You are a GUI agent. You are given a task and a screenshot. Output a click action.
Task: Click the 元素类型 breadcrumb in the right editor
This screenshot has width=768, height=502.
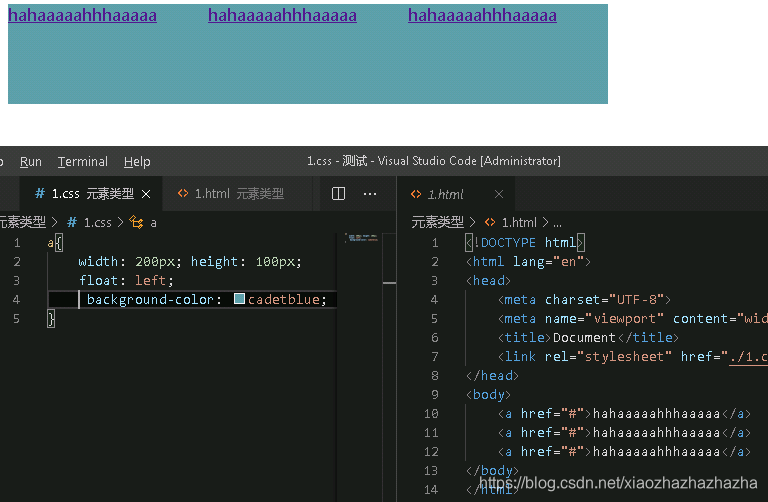coord(437,222)
